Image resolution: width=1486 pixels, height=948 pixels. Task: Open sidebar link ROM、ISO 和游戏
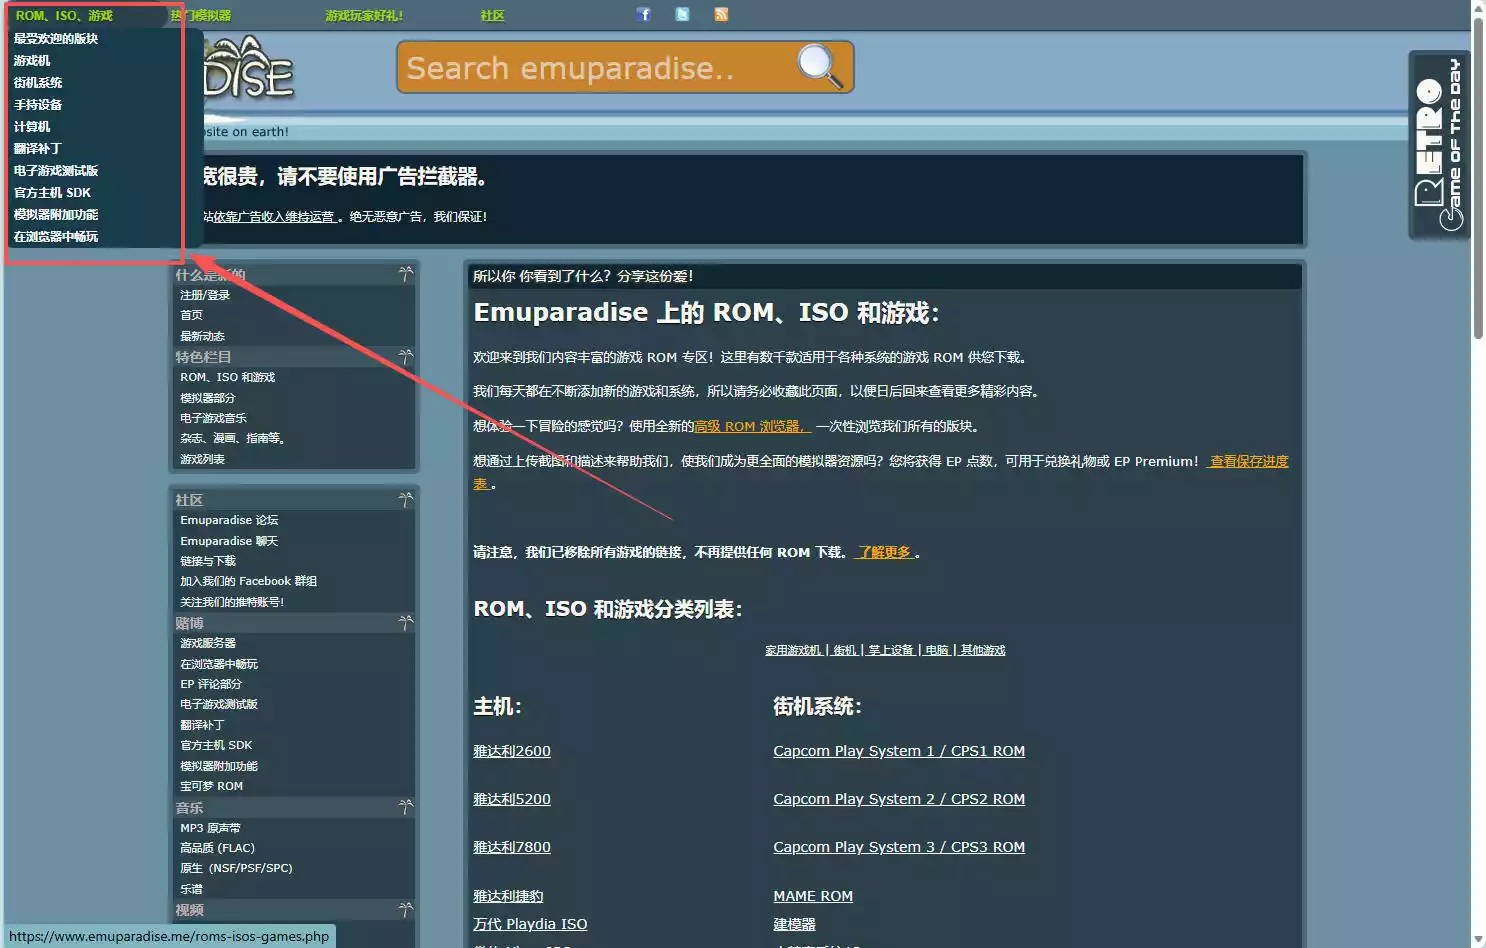click(x=227, y=377)
